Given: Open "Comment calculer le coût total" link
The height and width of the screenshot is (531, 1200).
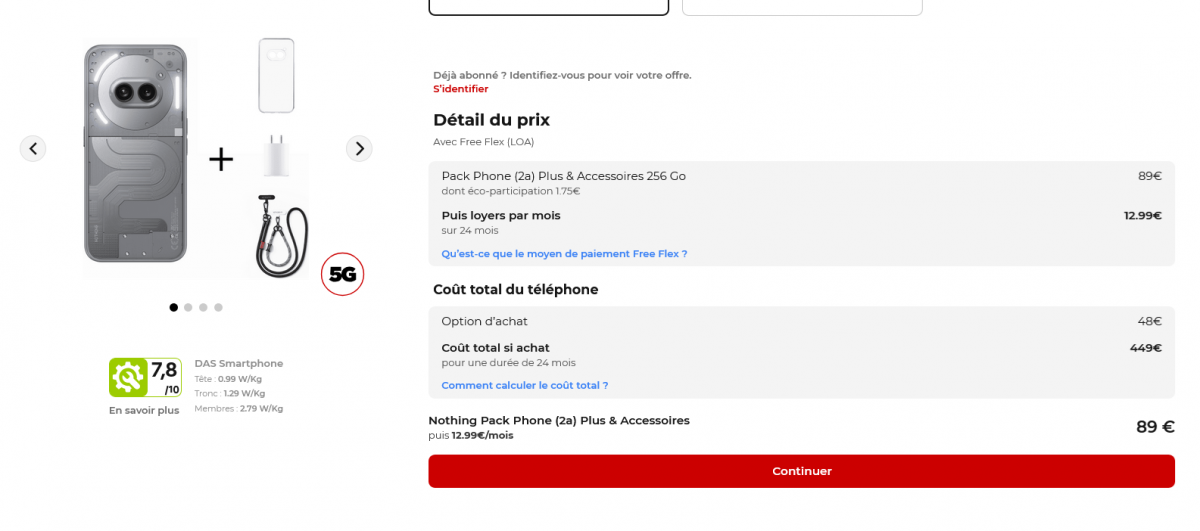Looking at the screenshot, I should [524, 385].
